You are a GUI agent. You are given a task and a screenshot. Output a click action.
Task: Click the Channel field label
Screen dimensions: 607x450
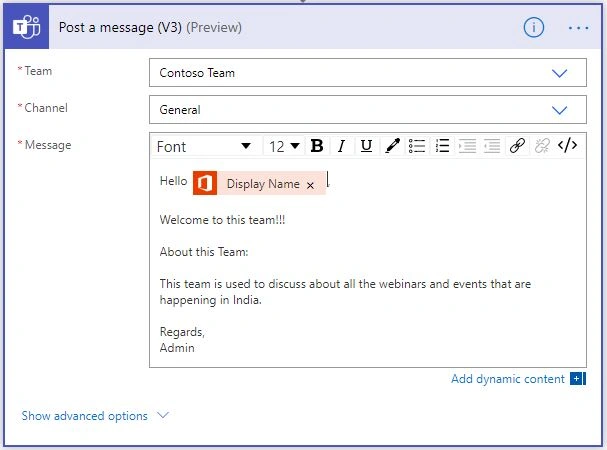(x=46, y=108)
